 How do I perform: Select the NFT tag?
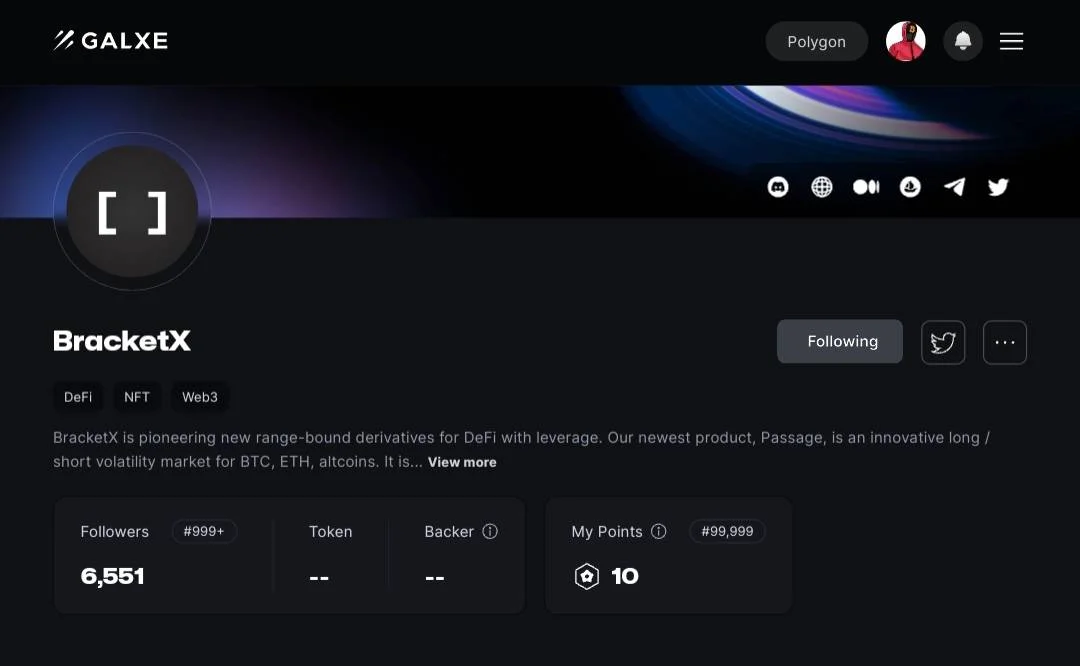pyautogui.click(x=136, y=397)
